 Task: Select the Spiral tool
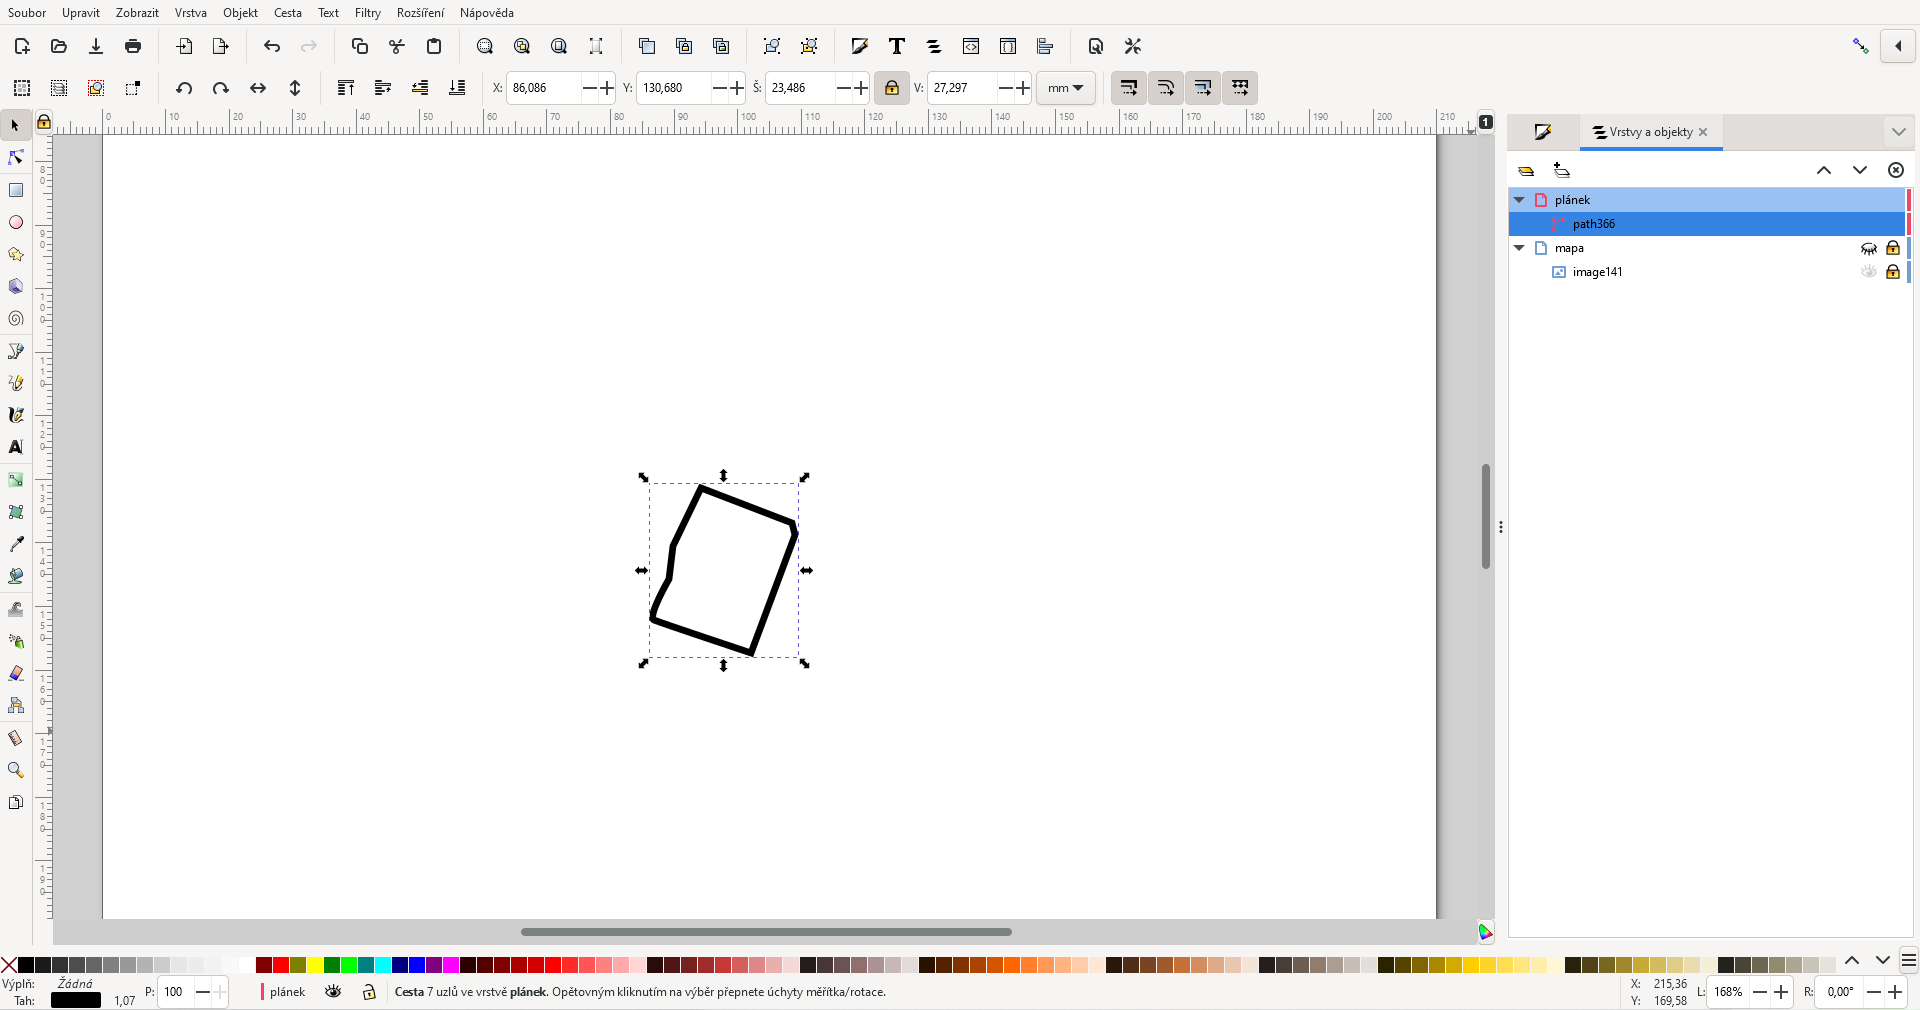16,319
